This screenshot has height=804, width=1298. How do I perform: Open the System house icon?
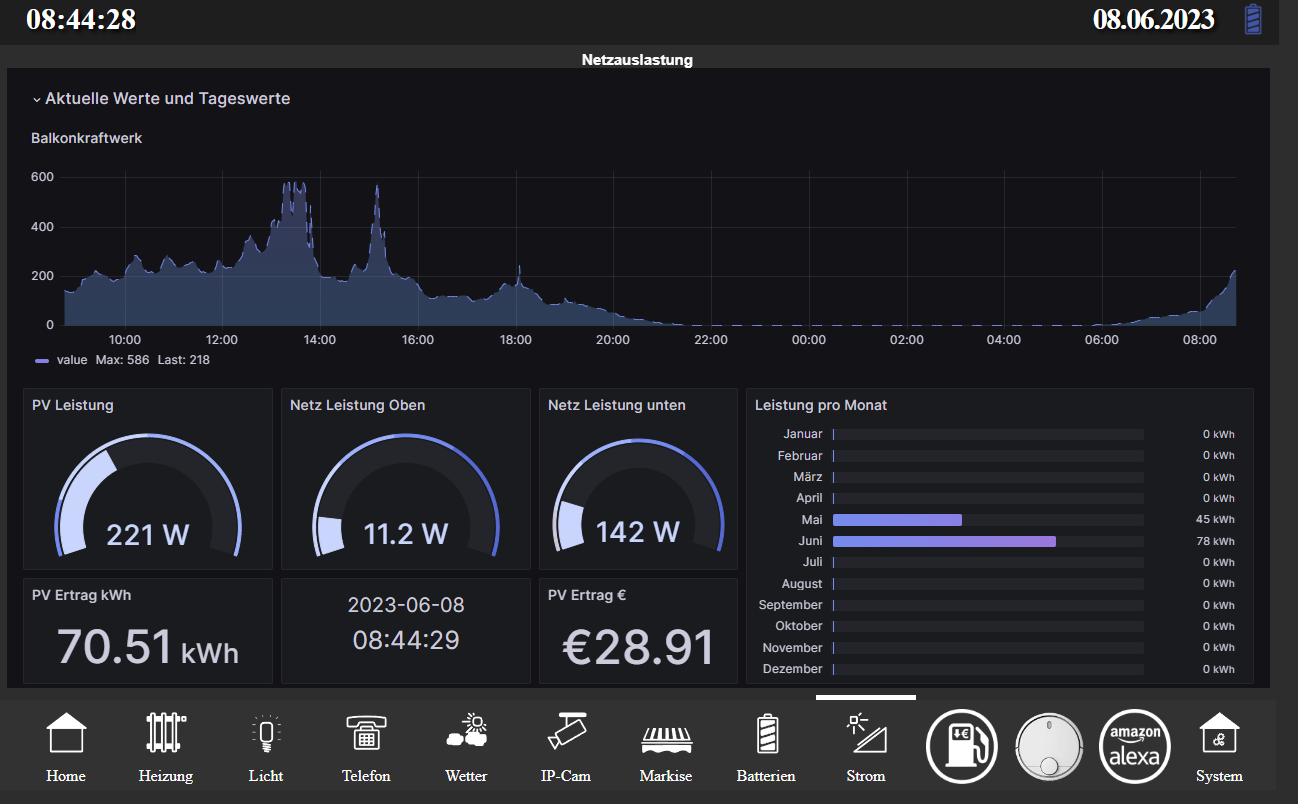coord(1219,734)
